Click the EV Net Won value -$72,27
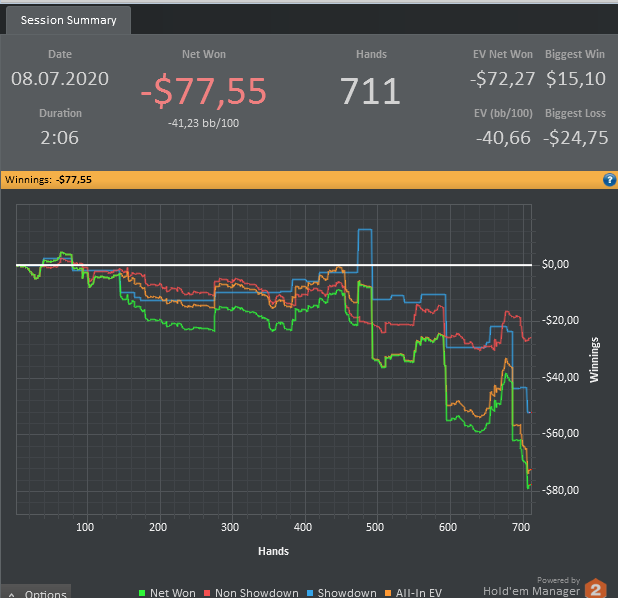The height and width of the screenshot is (598, 618). click(503, 79)
